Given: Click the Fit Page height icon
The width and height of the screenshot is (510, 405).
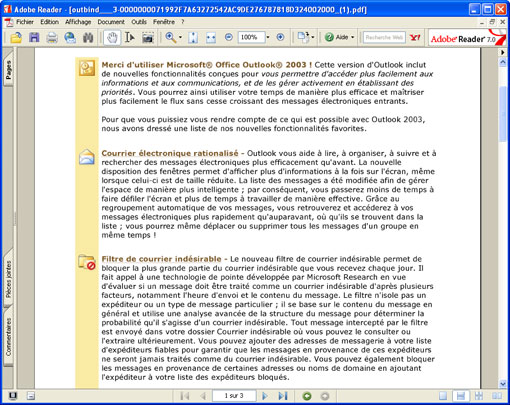Looking at the screenshot, I should (193, 37).
